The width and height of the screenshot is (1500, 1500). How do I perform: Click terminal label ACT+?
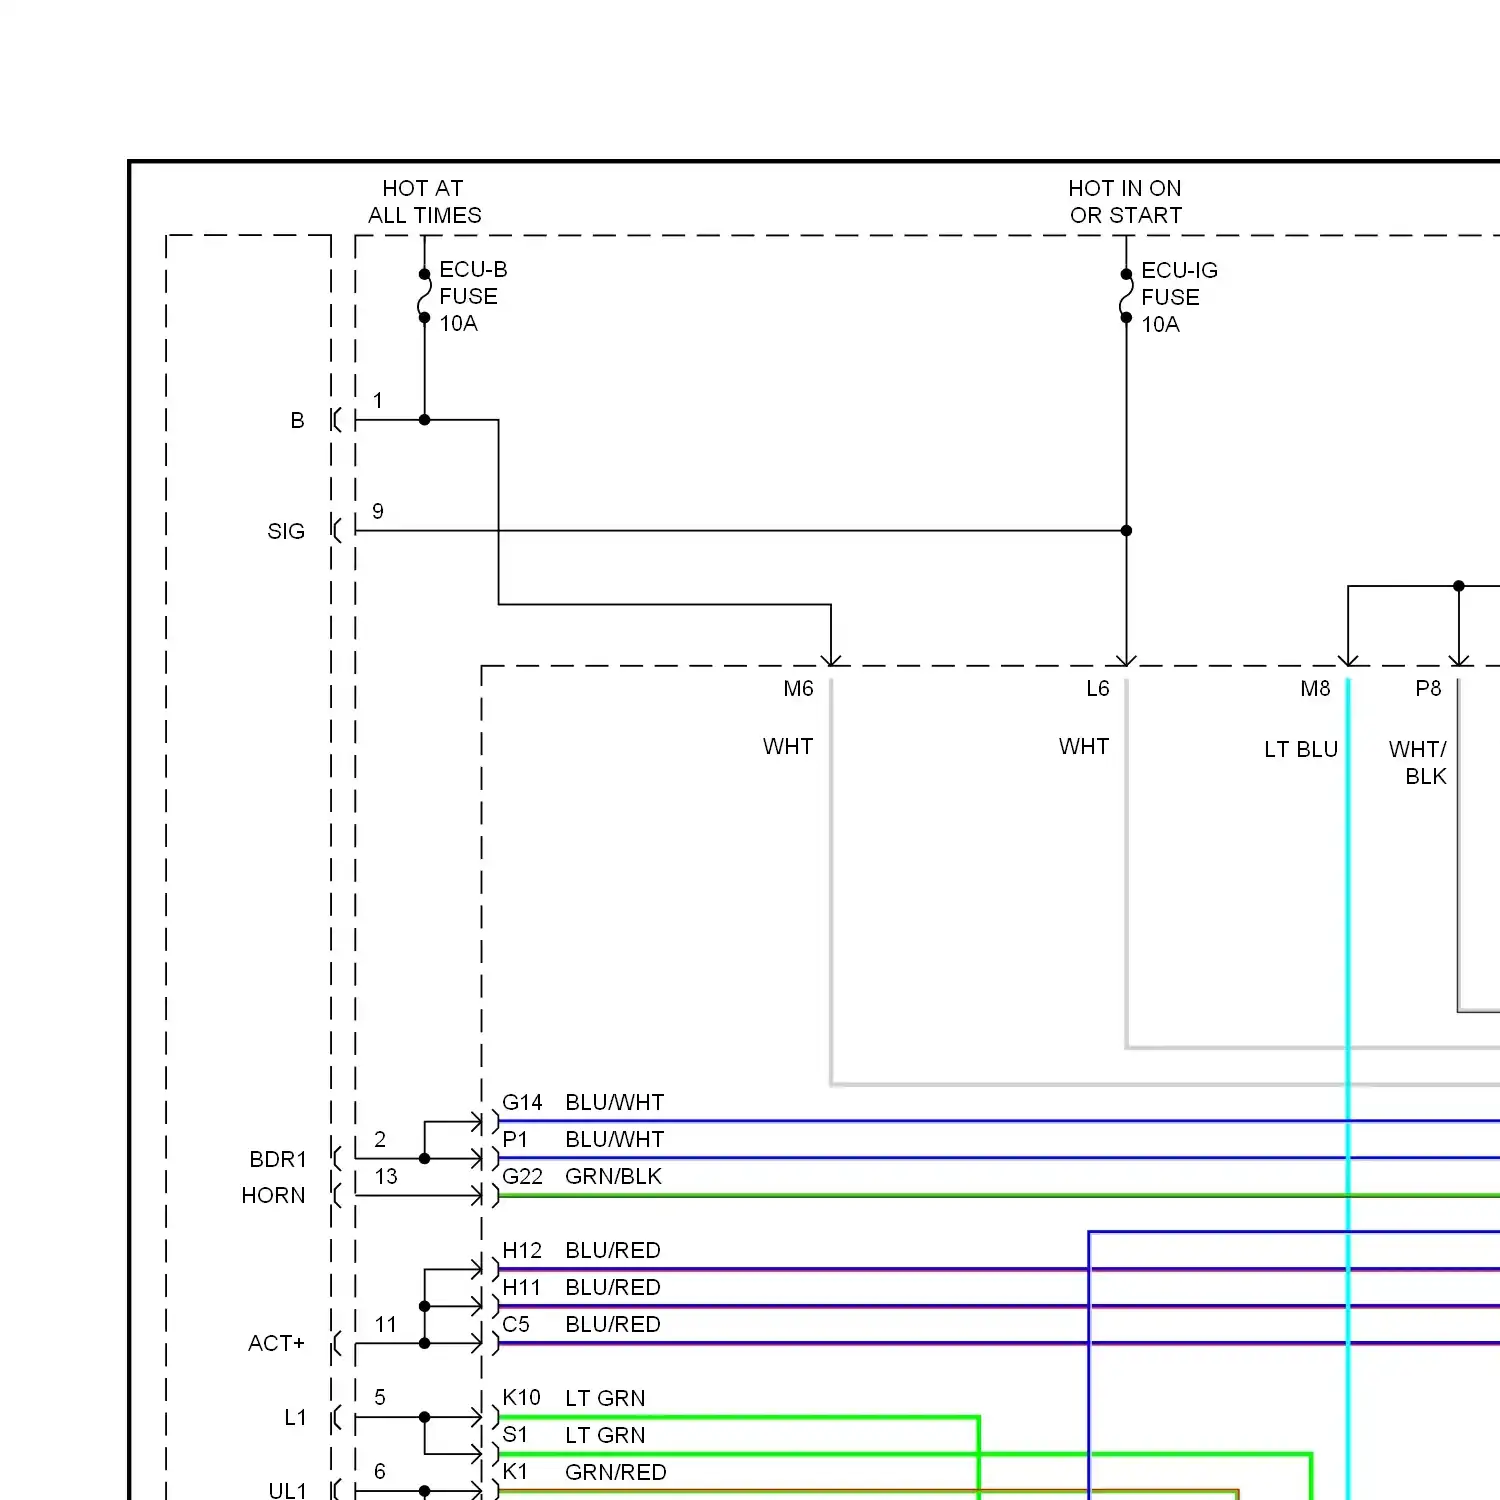[x=276, y=1344]
